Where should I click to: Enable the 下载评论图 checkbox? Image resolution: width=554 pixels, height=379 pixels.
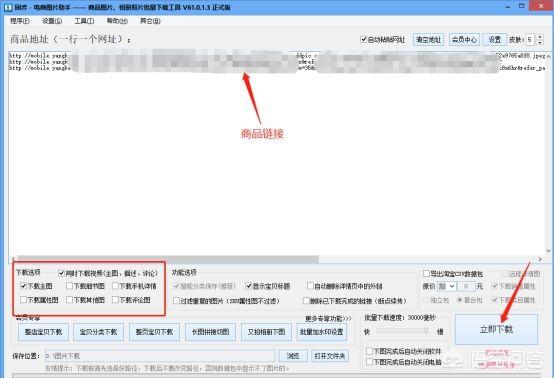[x=116, y=300]
